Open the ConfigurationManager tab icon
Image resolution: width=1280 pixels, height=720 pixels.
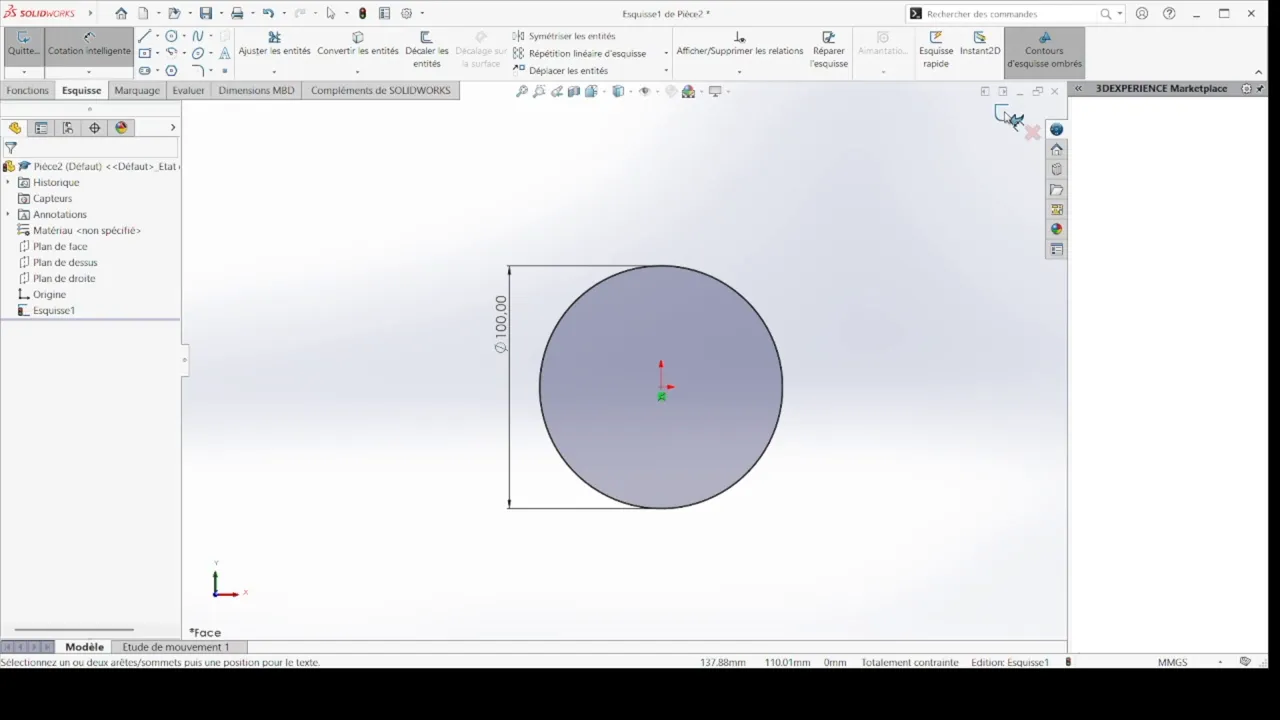[68, 128]
